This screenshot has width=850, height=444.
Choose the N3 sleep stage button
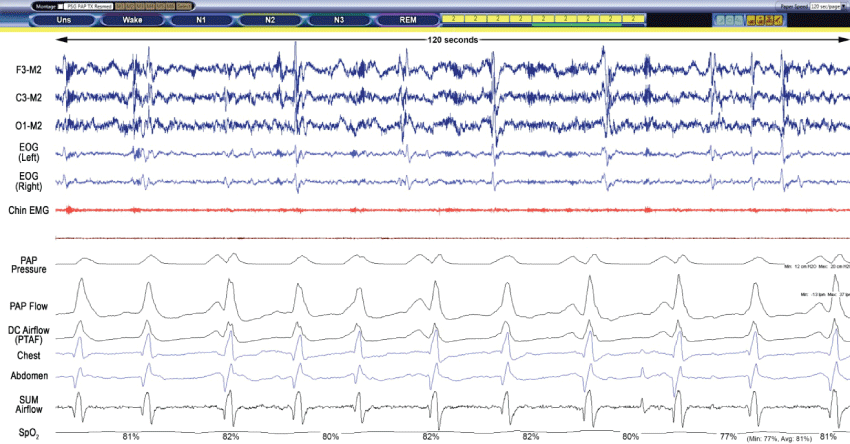pos(339,19)
